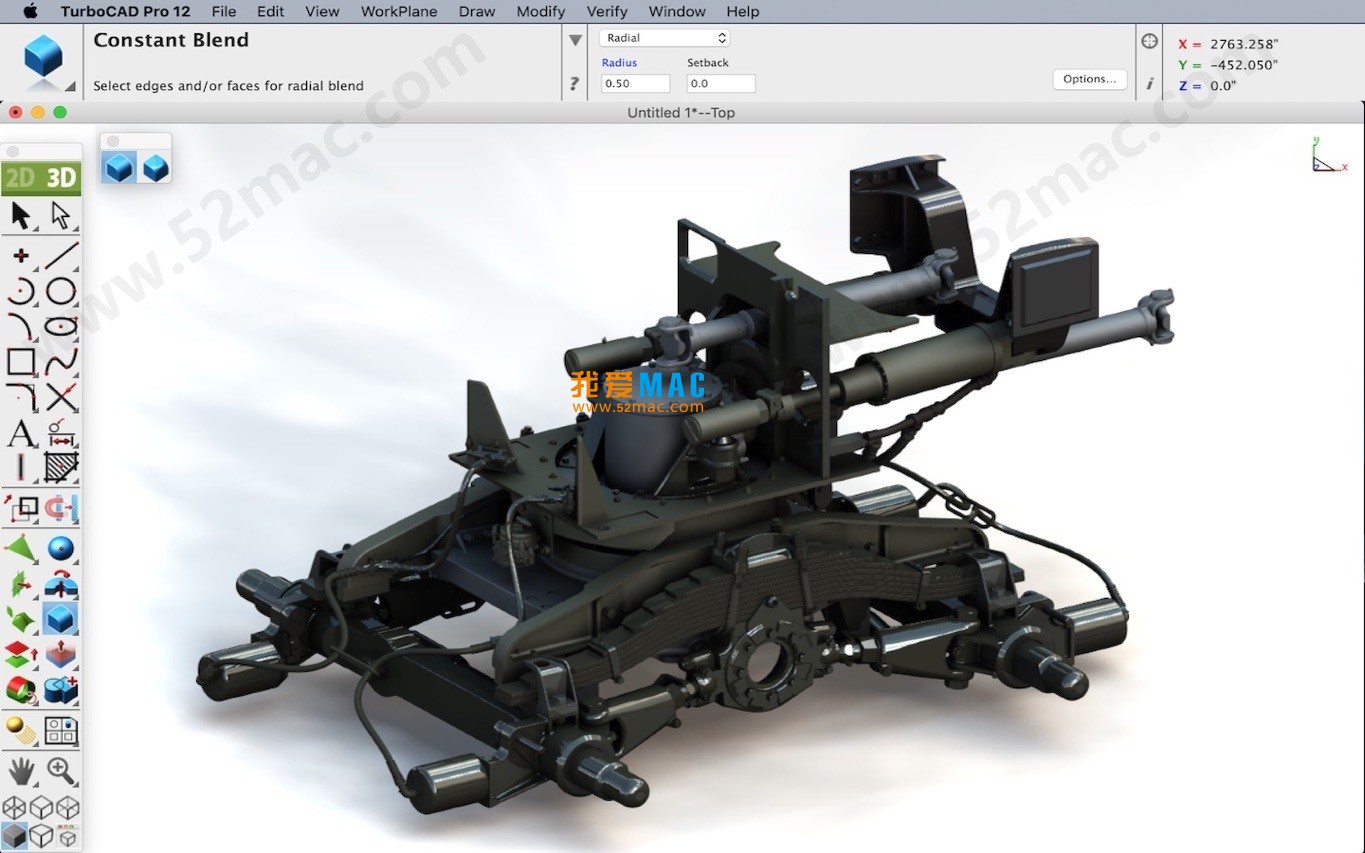Click inside the Radius input field

634,83
